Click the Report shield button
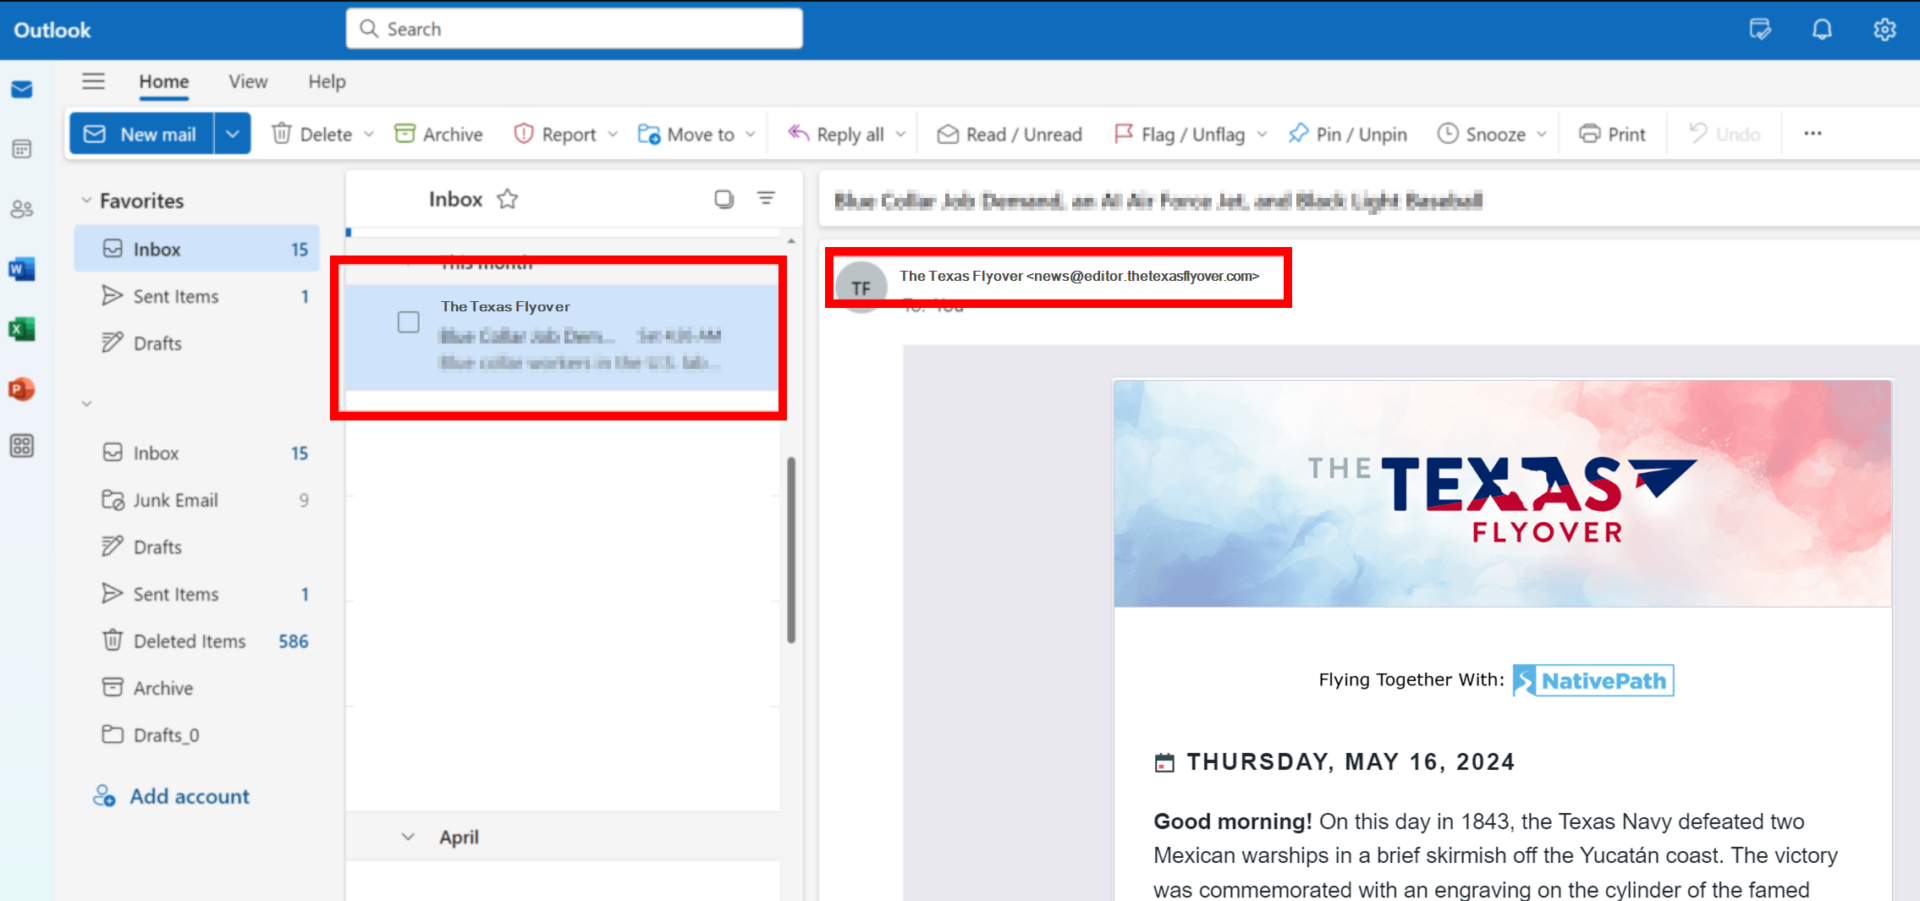Screen dimensions: 1920x901 555,134
